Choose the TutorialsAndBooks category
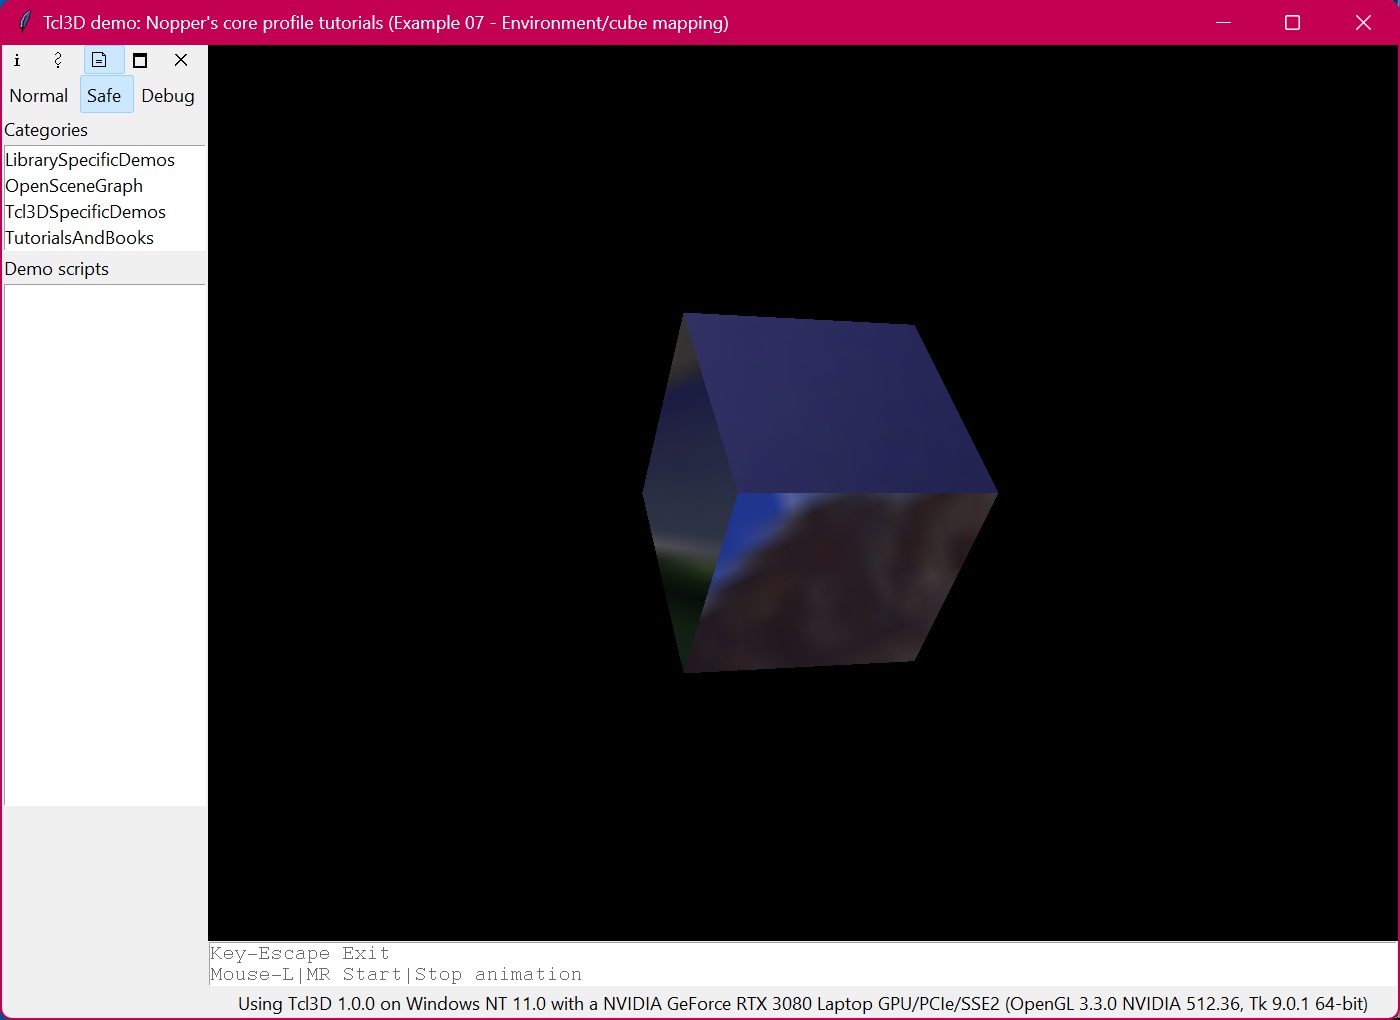The image size is (1400, 1020). 80,238
